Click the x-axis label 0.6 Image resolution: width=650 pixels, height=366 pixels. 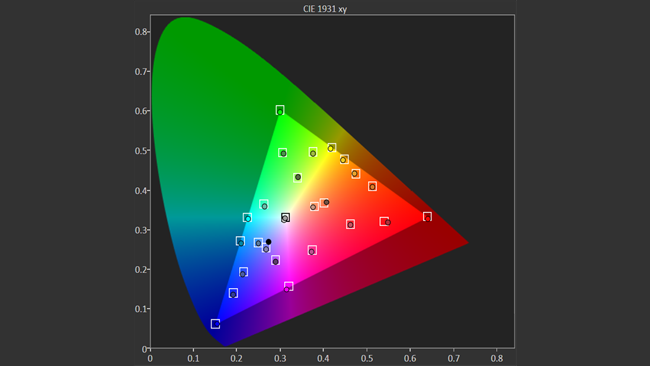410,358
